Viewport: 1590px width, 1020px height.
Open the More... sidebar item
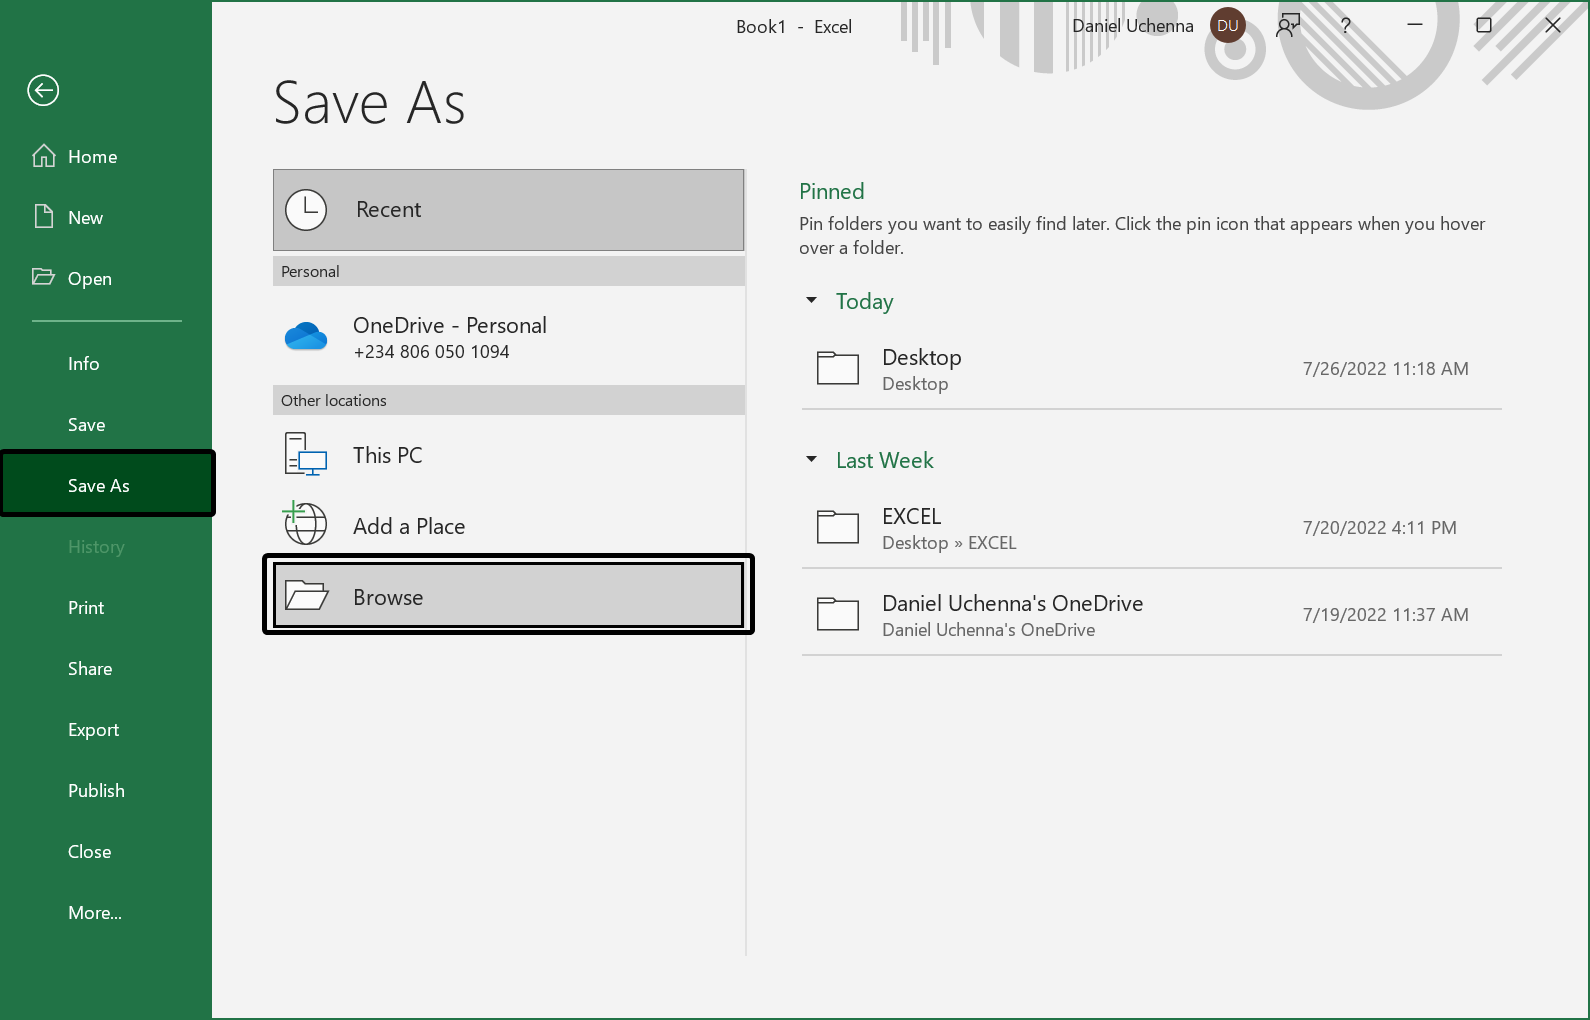click(95, 913)
